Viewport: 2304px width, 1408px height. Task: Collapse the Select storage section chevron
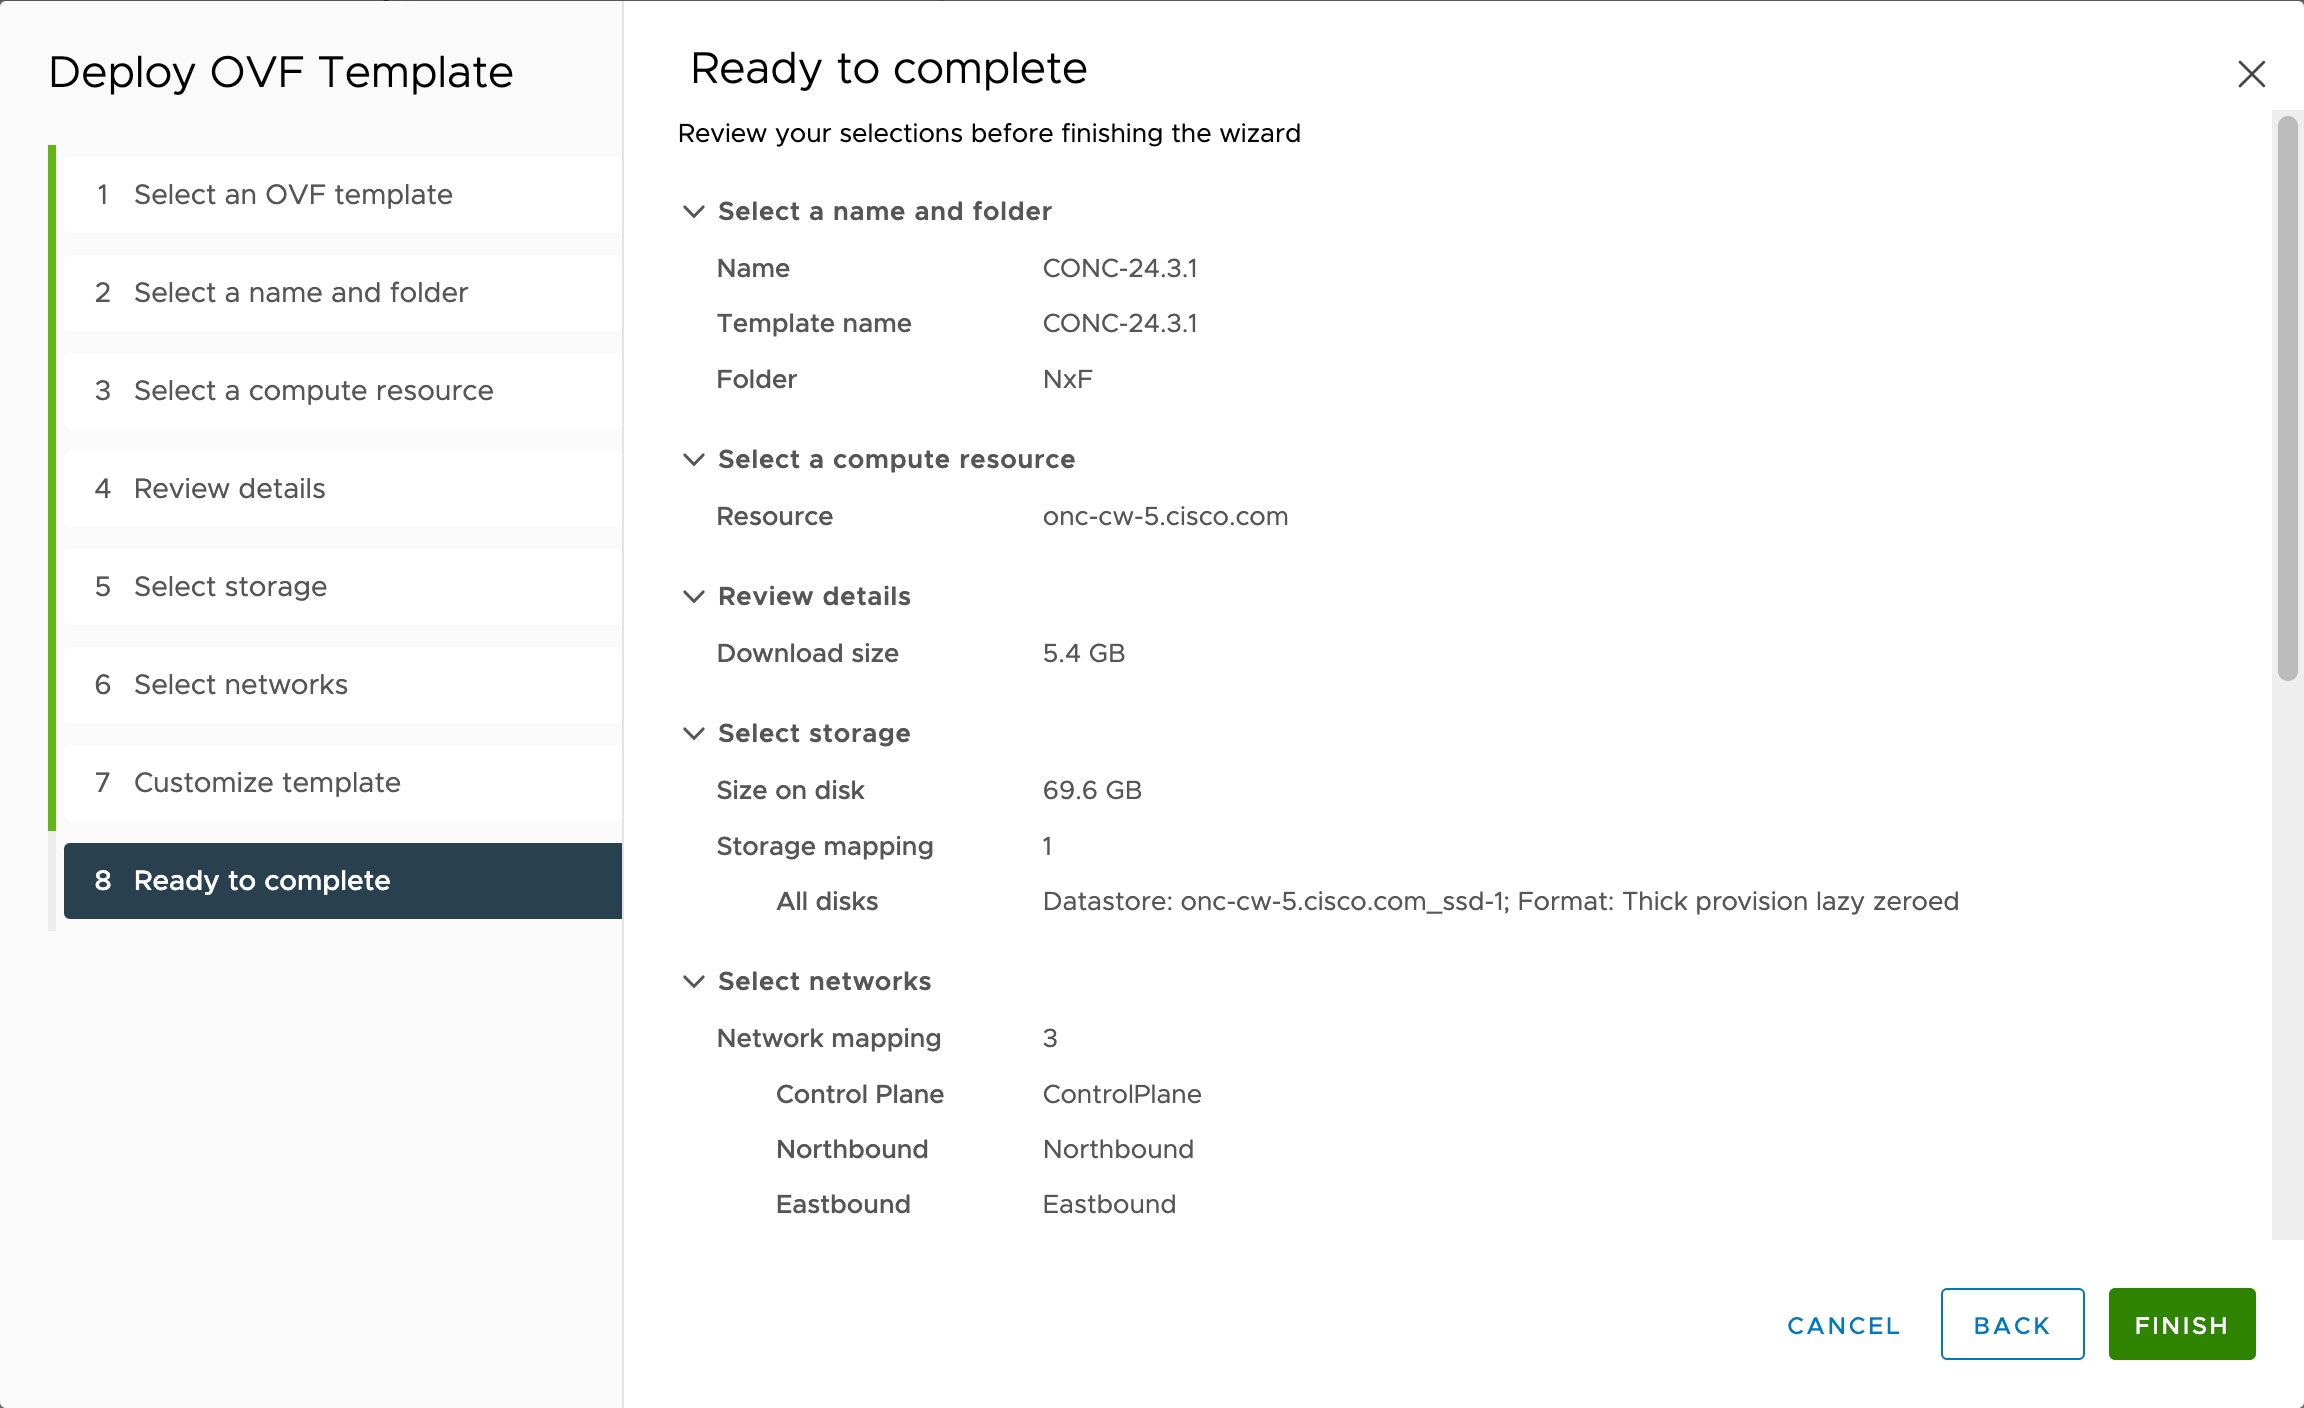[693, 733]
